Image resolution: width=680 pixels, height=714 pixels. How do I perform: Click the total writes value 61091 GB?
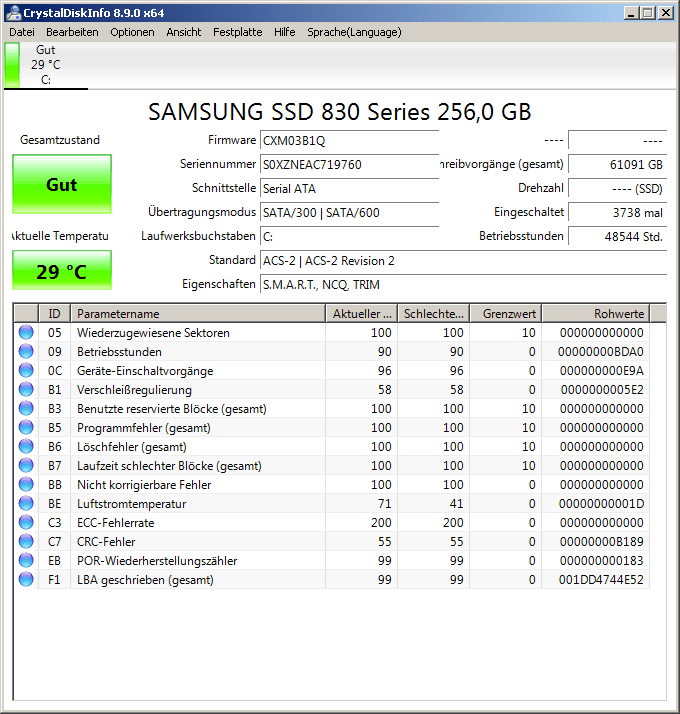pyautogui.click(x=617, y=164)
